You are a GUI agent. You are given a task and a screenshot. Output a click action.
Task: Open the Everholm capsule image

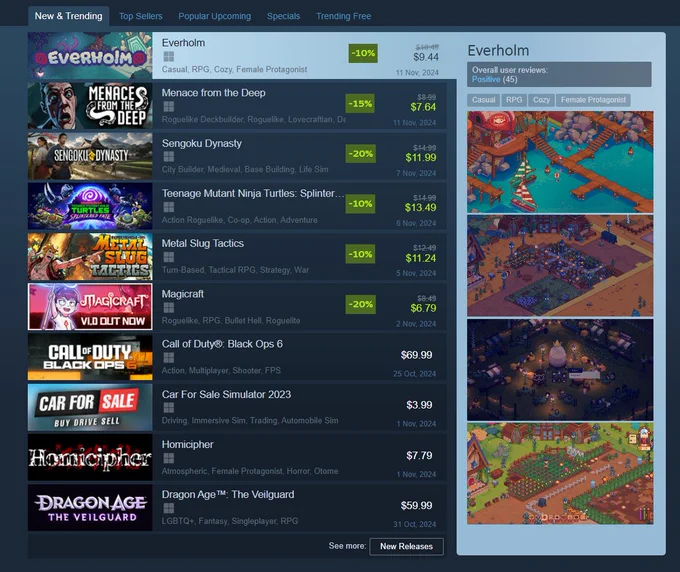coord(90,56)
